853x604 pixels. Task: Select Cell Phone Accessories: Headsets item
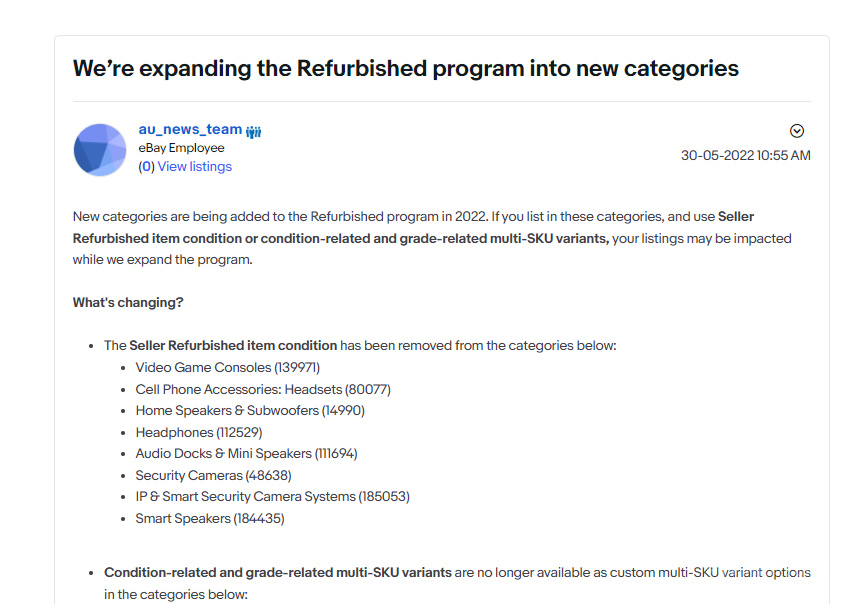[263, 390]
